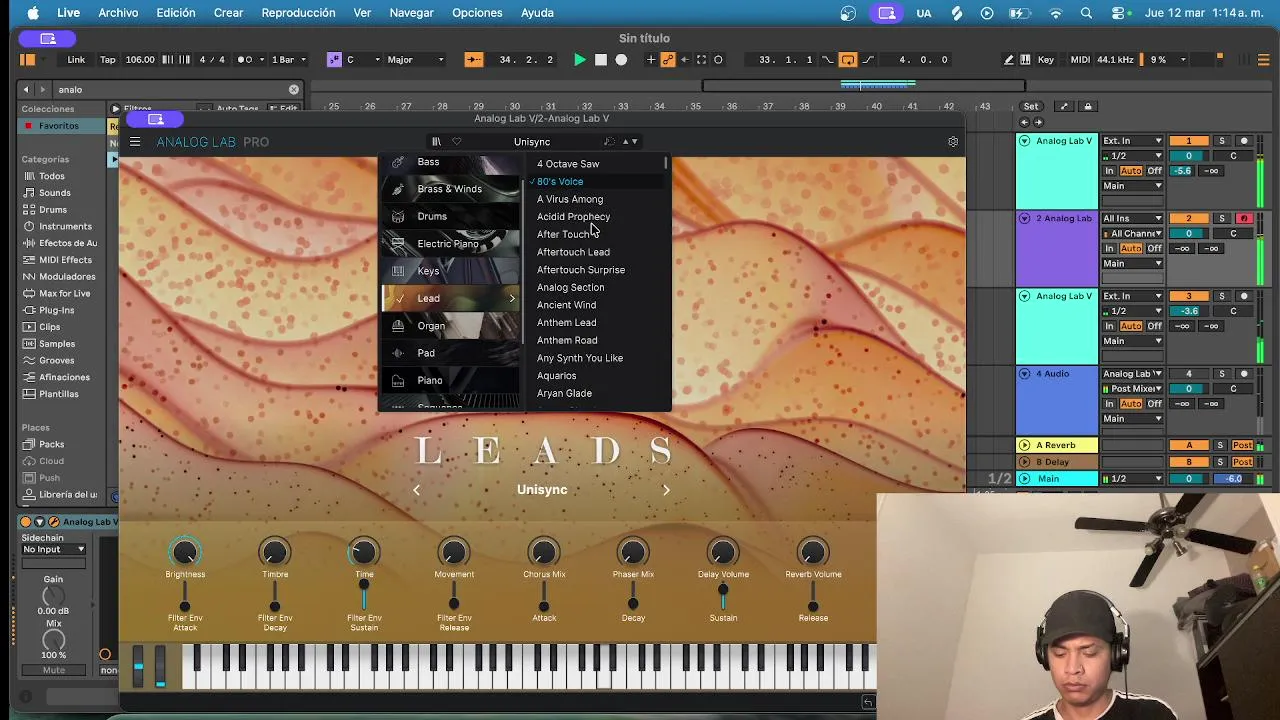This screenshot has height=720, width=1280.
Task: Click the Set locator button
Action: 1031,106
